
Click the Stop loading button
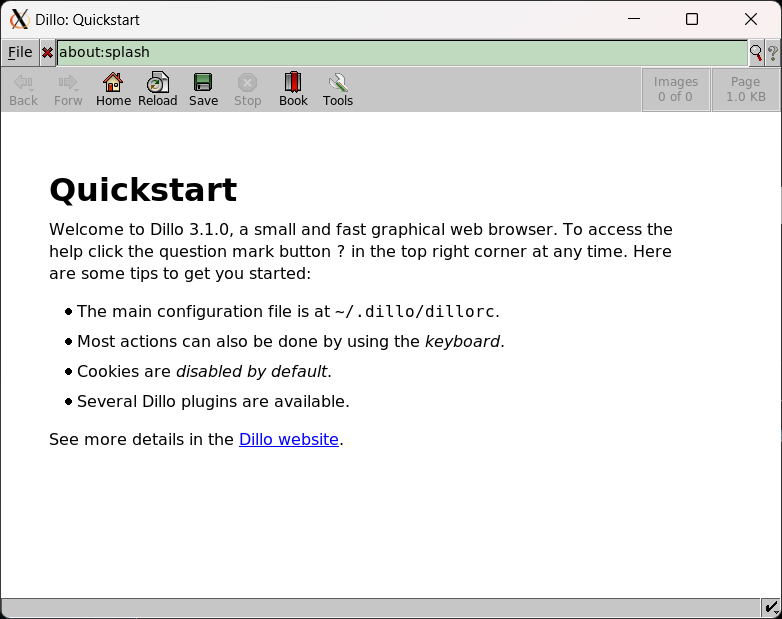247,90
